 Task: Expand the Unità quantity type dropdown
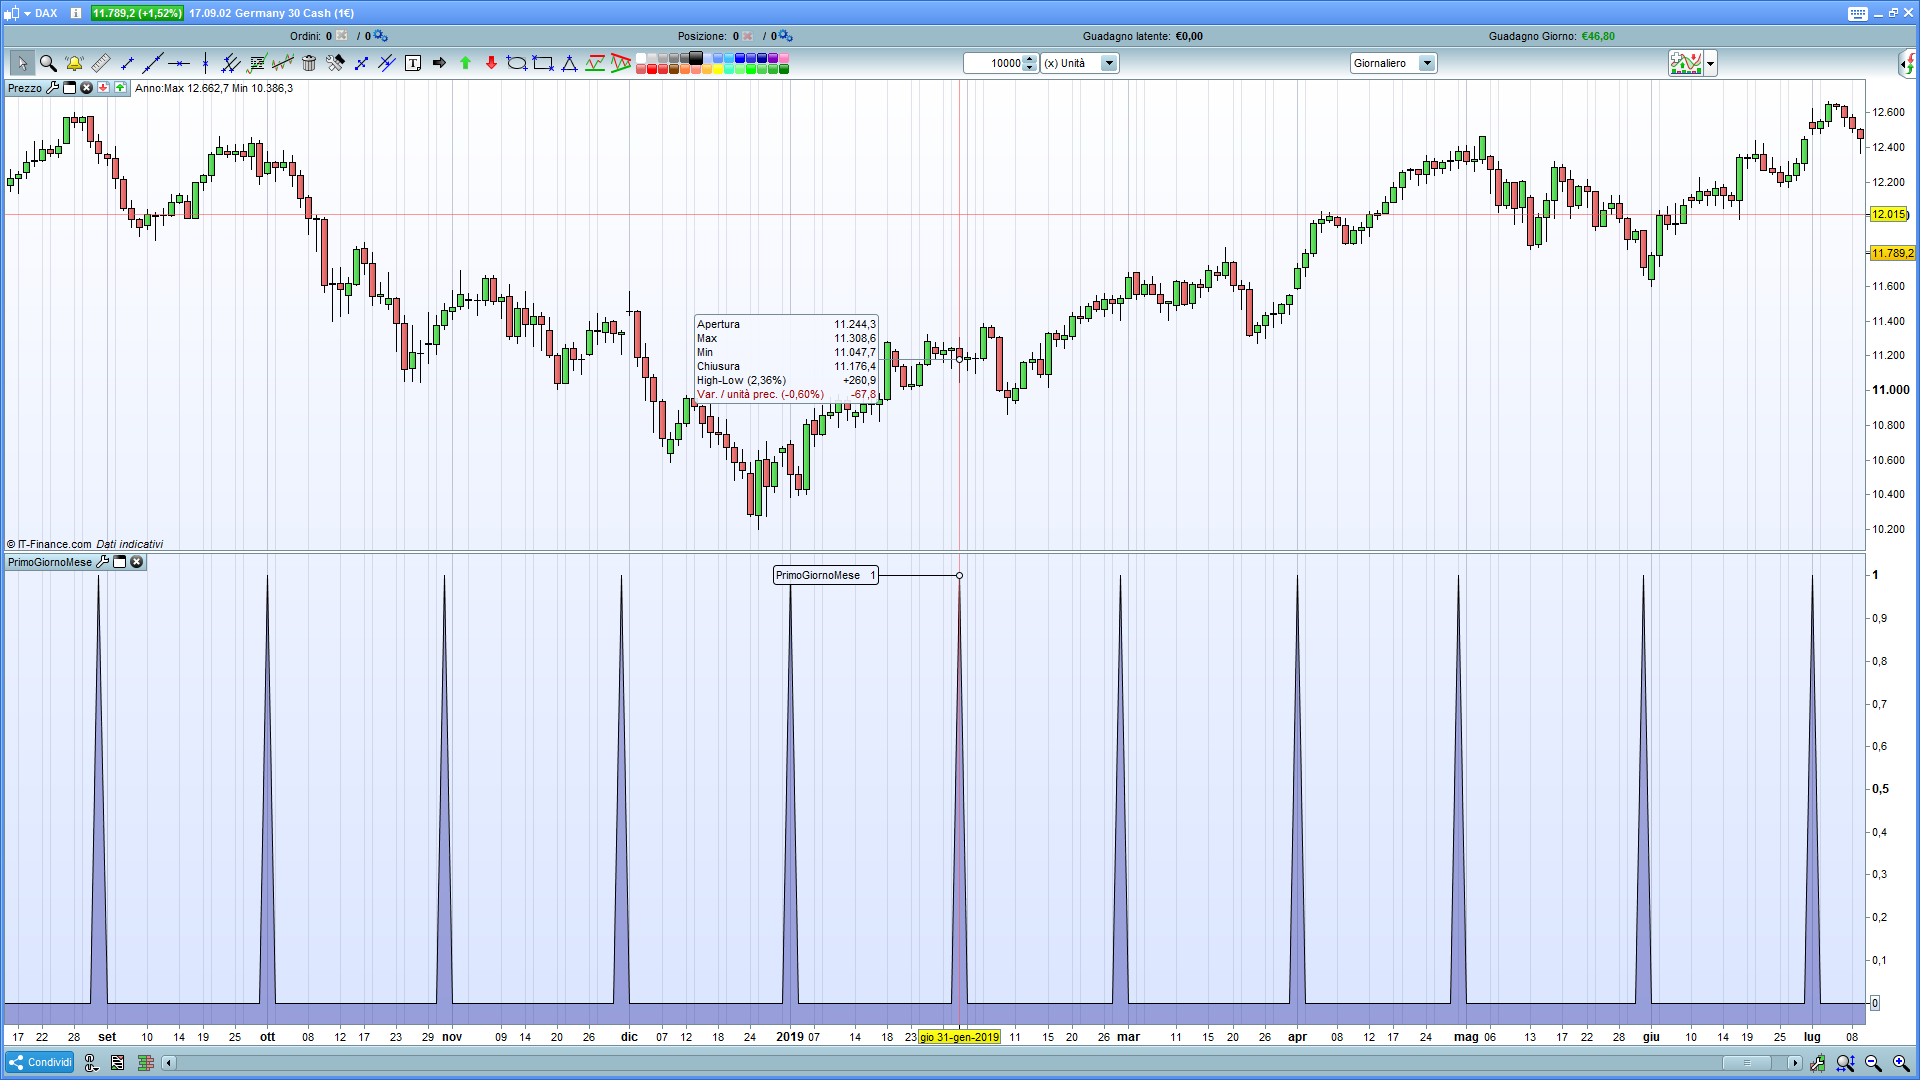tap(1109, 63)
